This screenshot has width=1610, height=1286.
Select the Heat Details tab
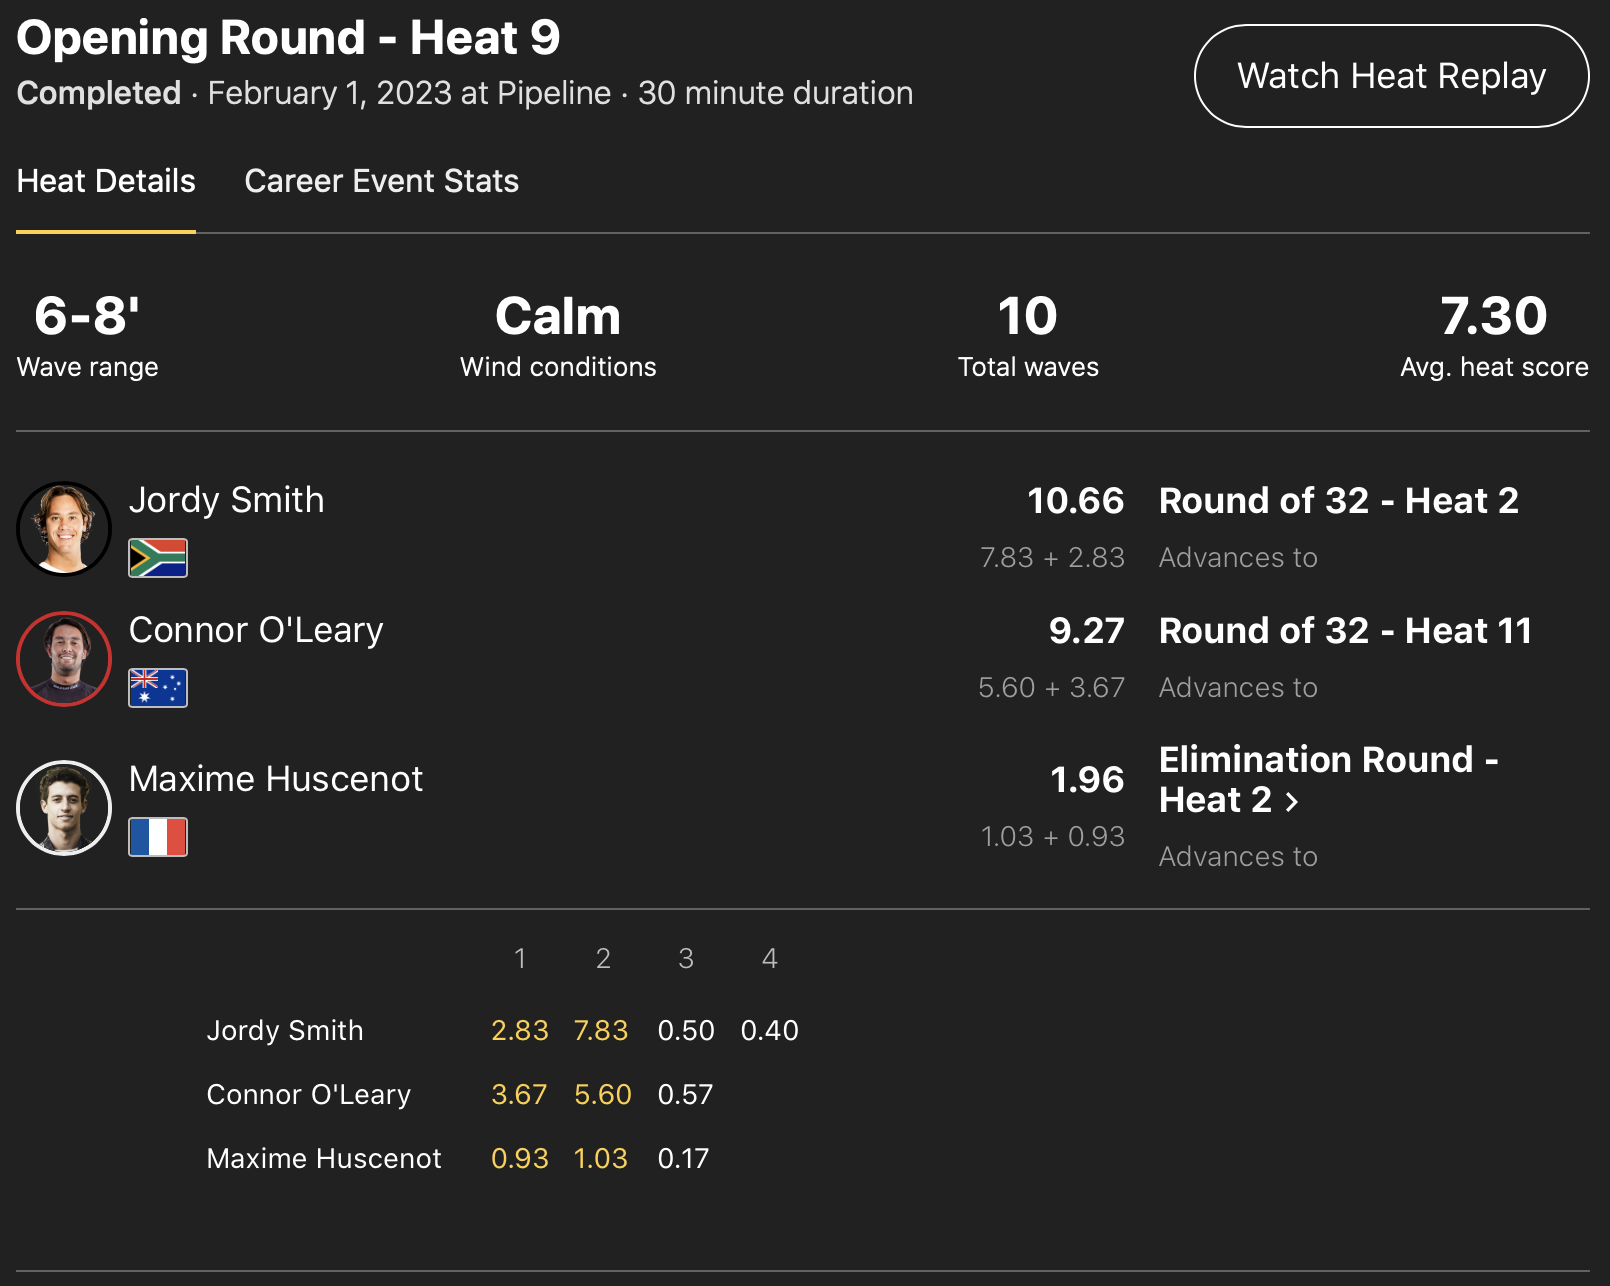click(x=106, y=181)
